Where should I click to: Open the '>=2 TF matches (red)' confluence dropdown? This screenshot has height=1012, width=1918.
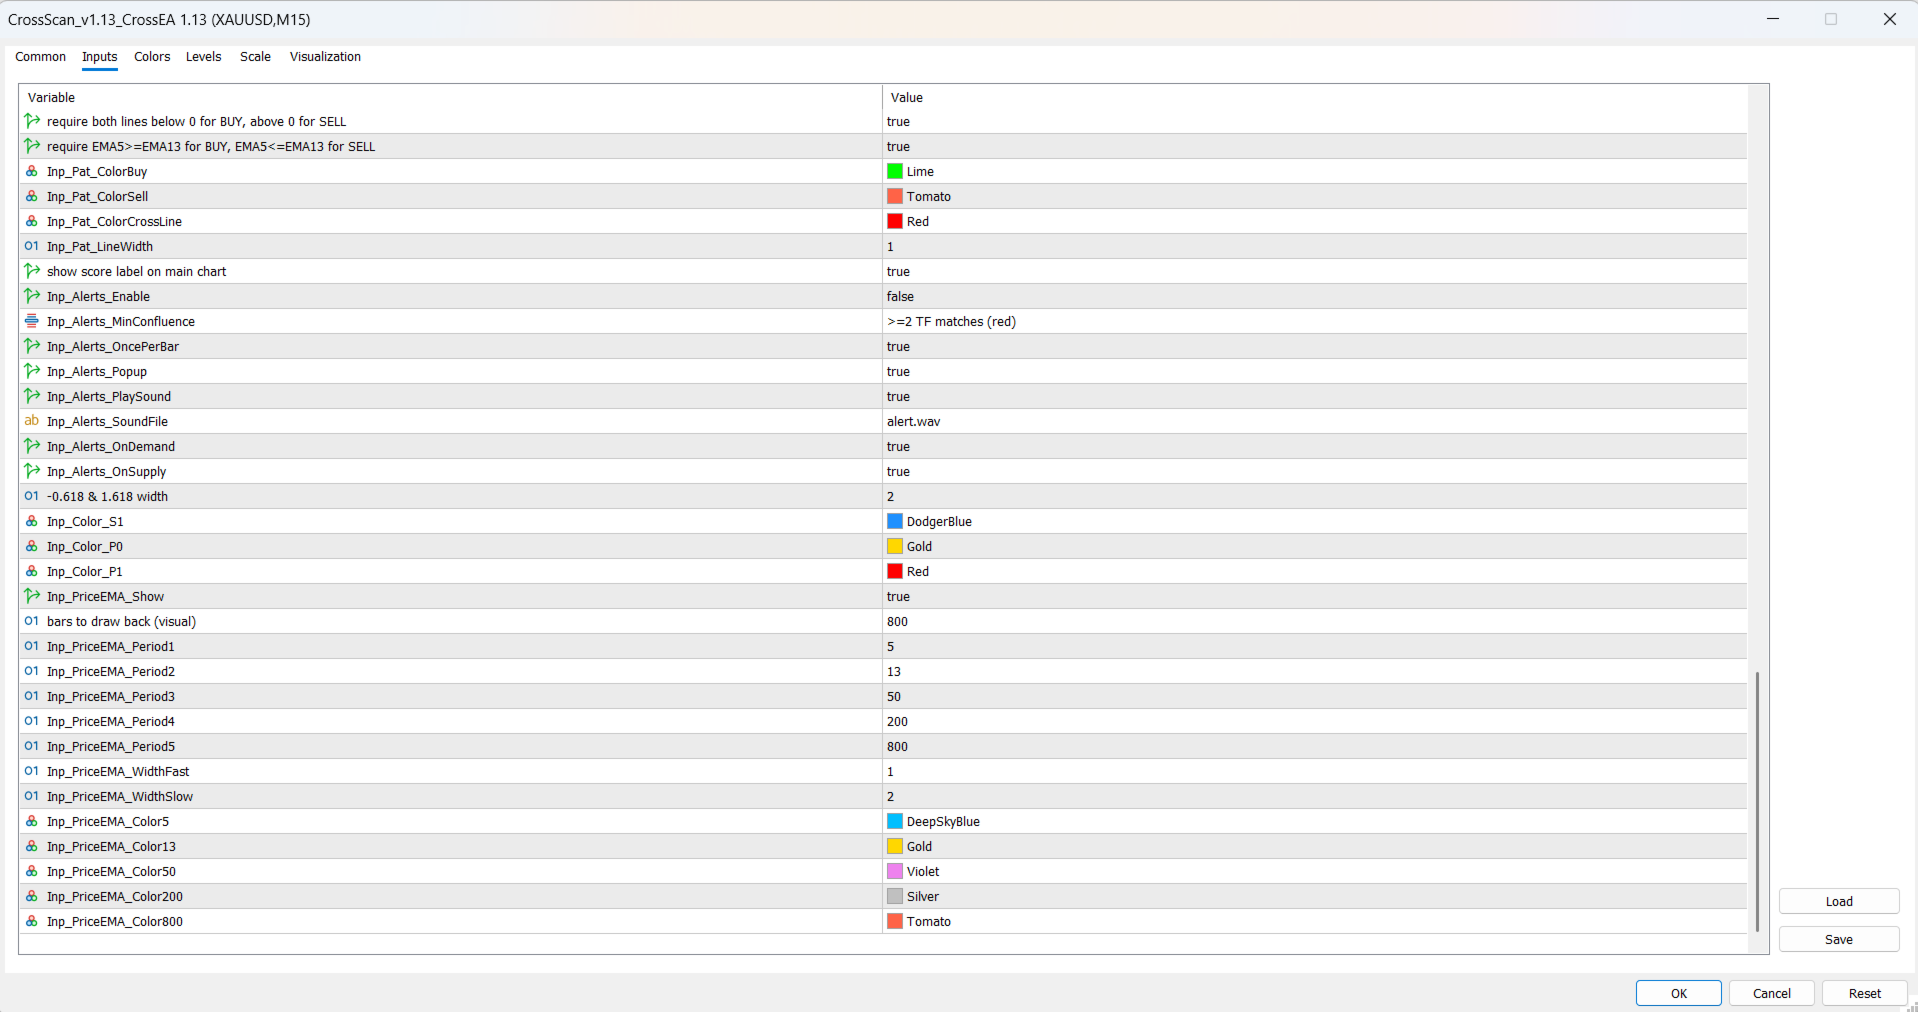coord(1314,321)
